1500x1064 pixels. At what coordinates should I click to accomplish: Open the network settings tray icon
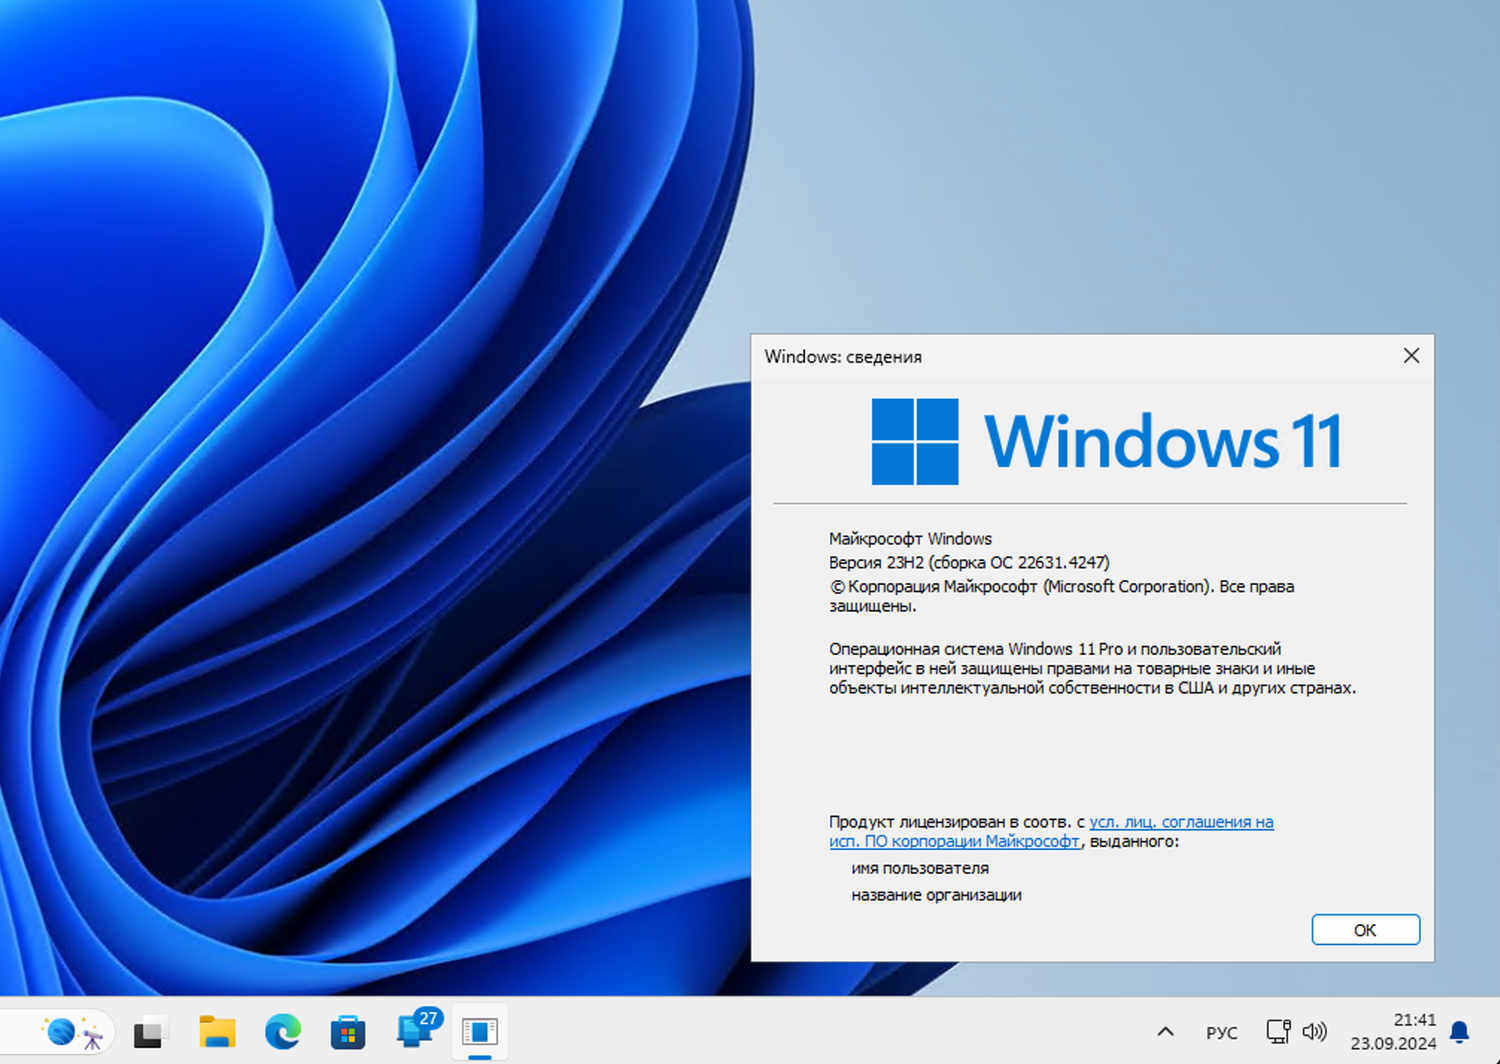tap(1277, 1031)
